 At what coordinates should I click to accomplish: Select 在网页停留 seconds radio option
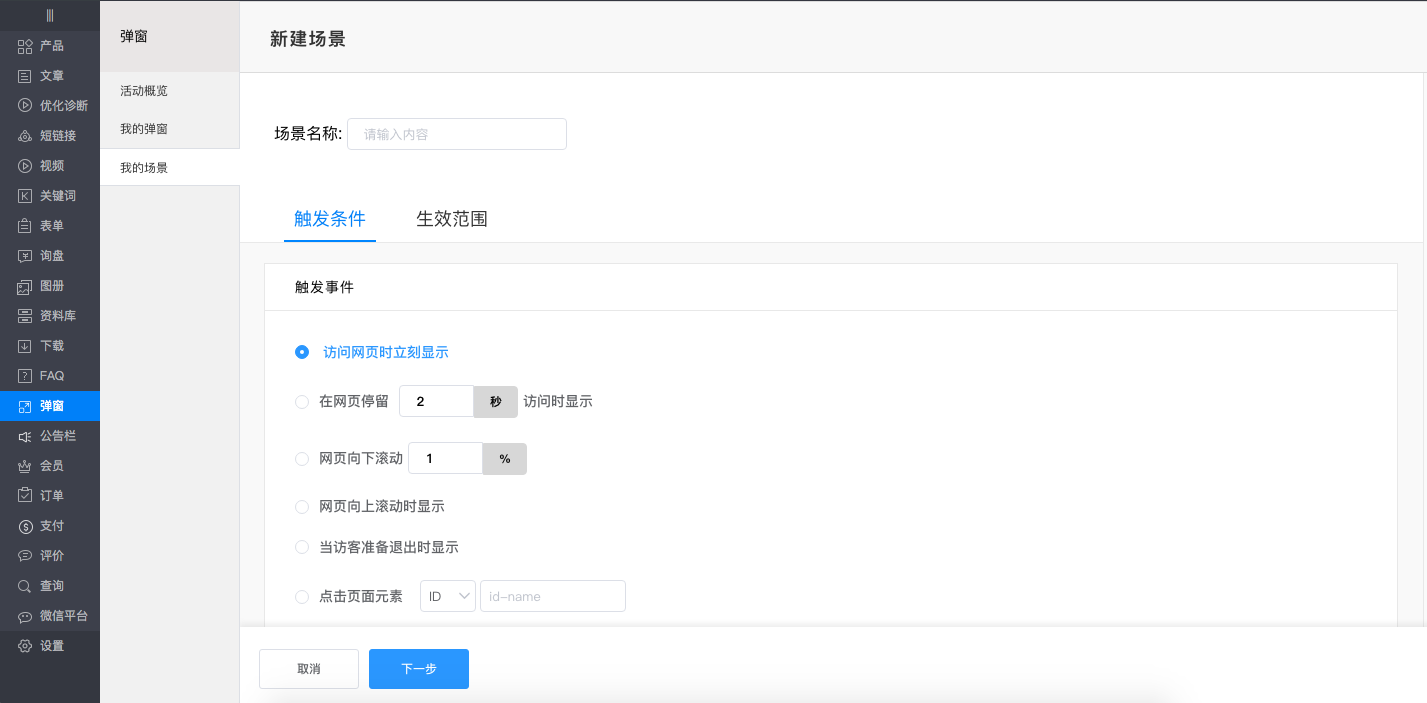tap(302, 402)
